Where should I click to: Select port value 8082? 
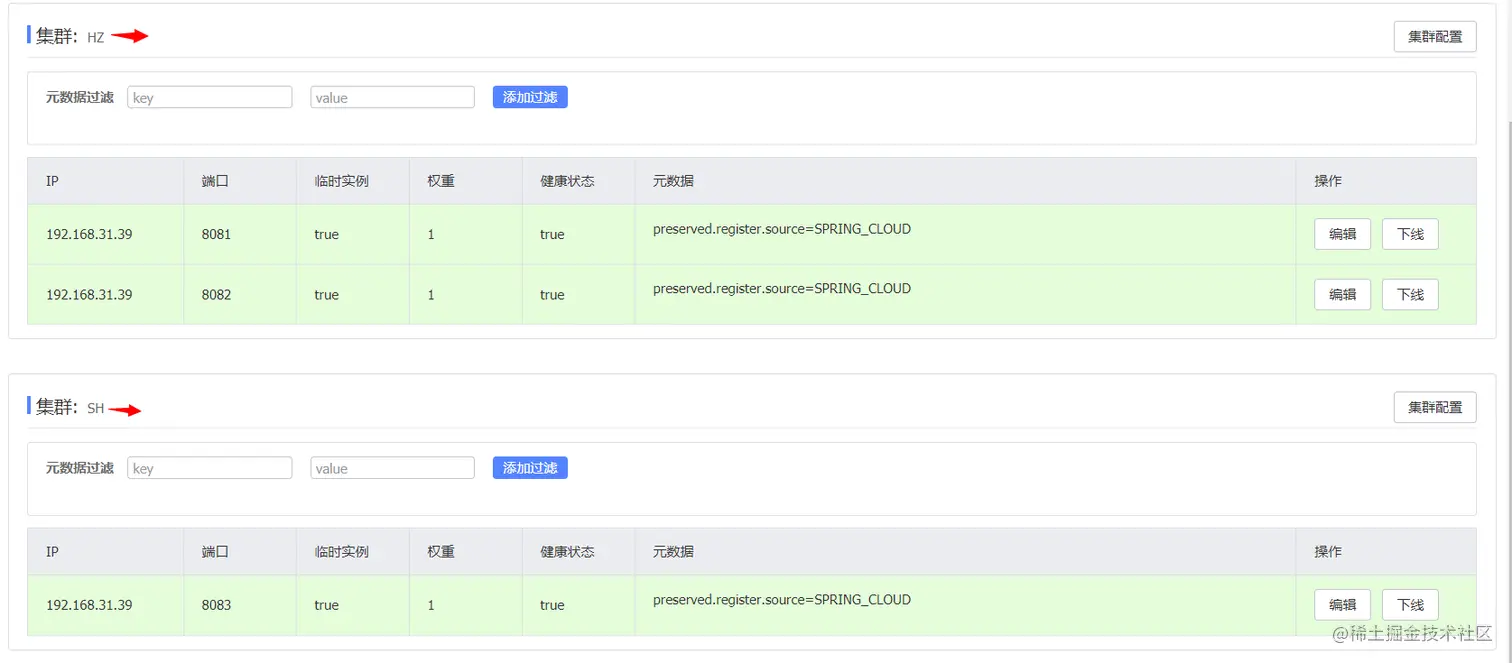tap(216, 295)
